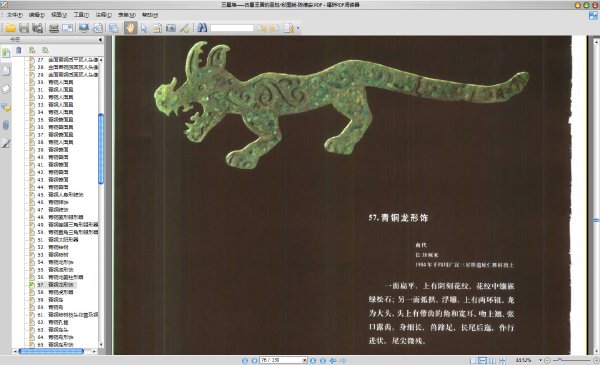Screen dimensions: 600x365
Task: Switch to continuous page layout icon
Action: click(483, 360)
